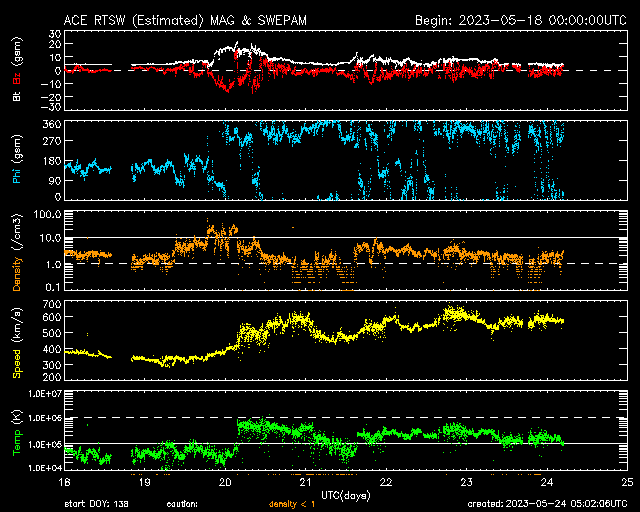640x512 pixels.
Task: Click the cyan 'Phi (gsm)' axis label
Action: (x=17, y=159)
